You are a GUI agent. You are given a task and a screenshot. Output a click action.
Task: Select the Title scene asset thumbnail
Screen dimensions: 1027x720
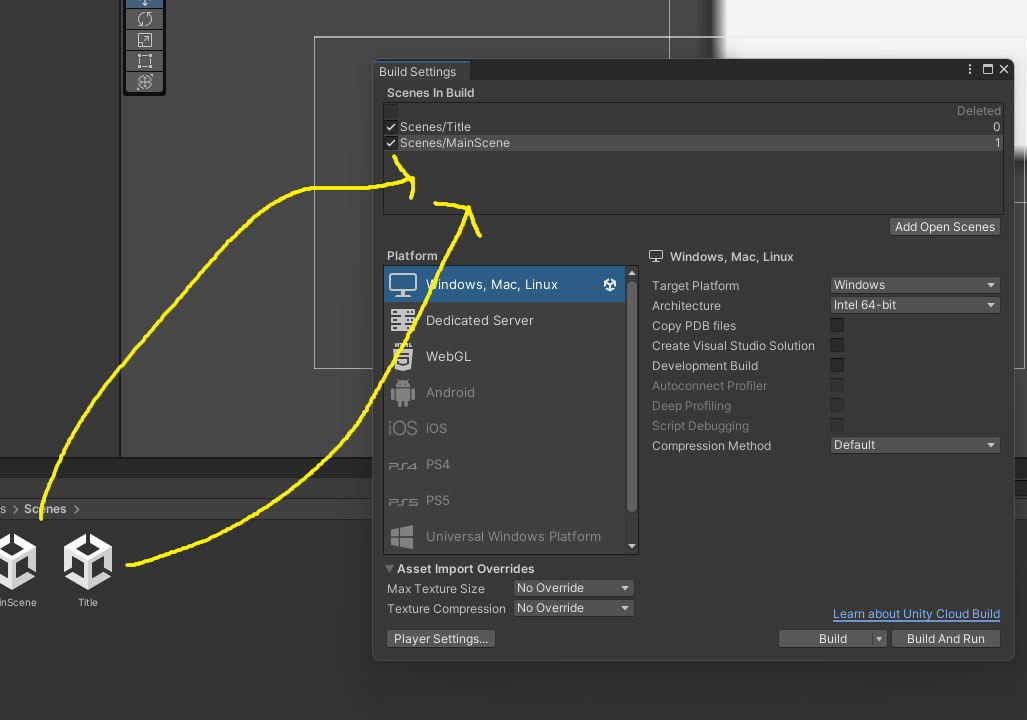tap(88, 561)
